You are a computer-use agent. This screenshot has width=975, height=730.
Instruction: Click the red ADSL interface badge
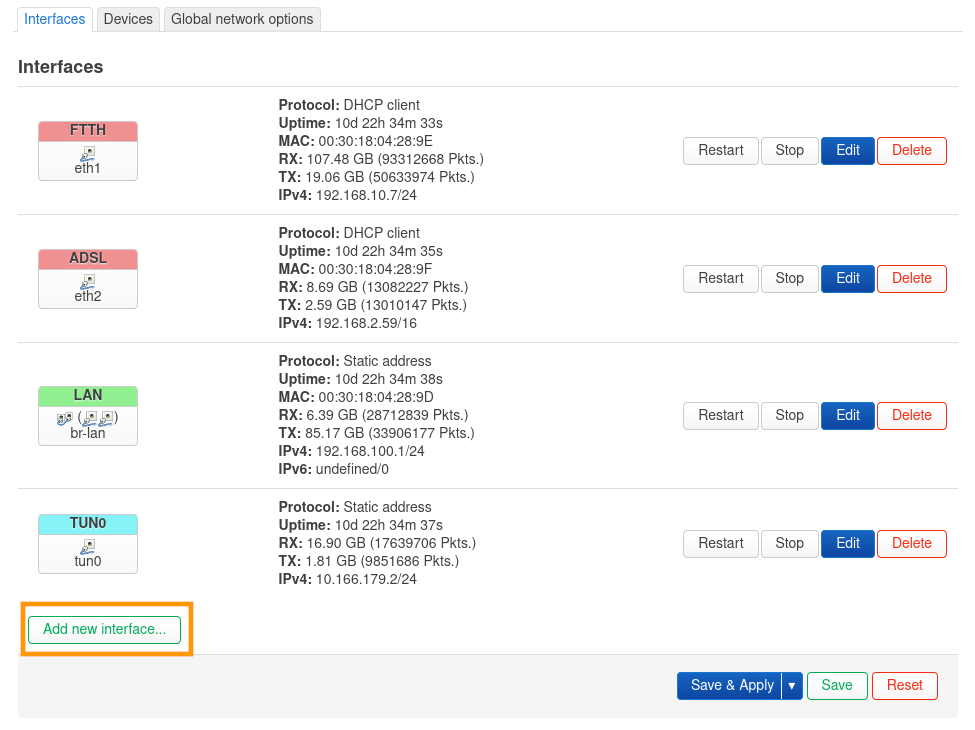click(88, 259)
